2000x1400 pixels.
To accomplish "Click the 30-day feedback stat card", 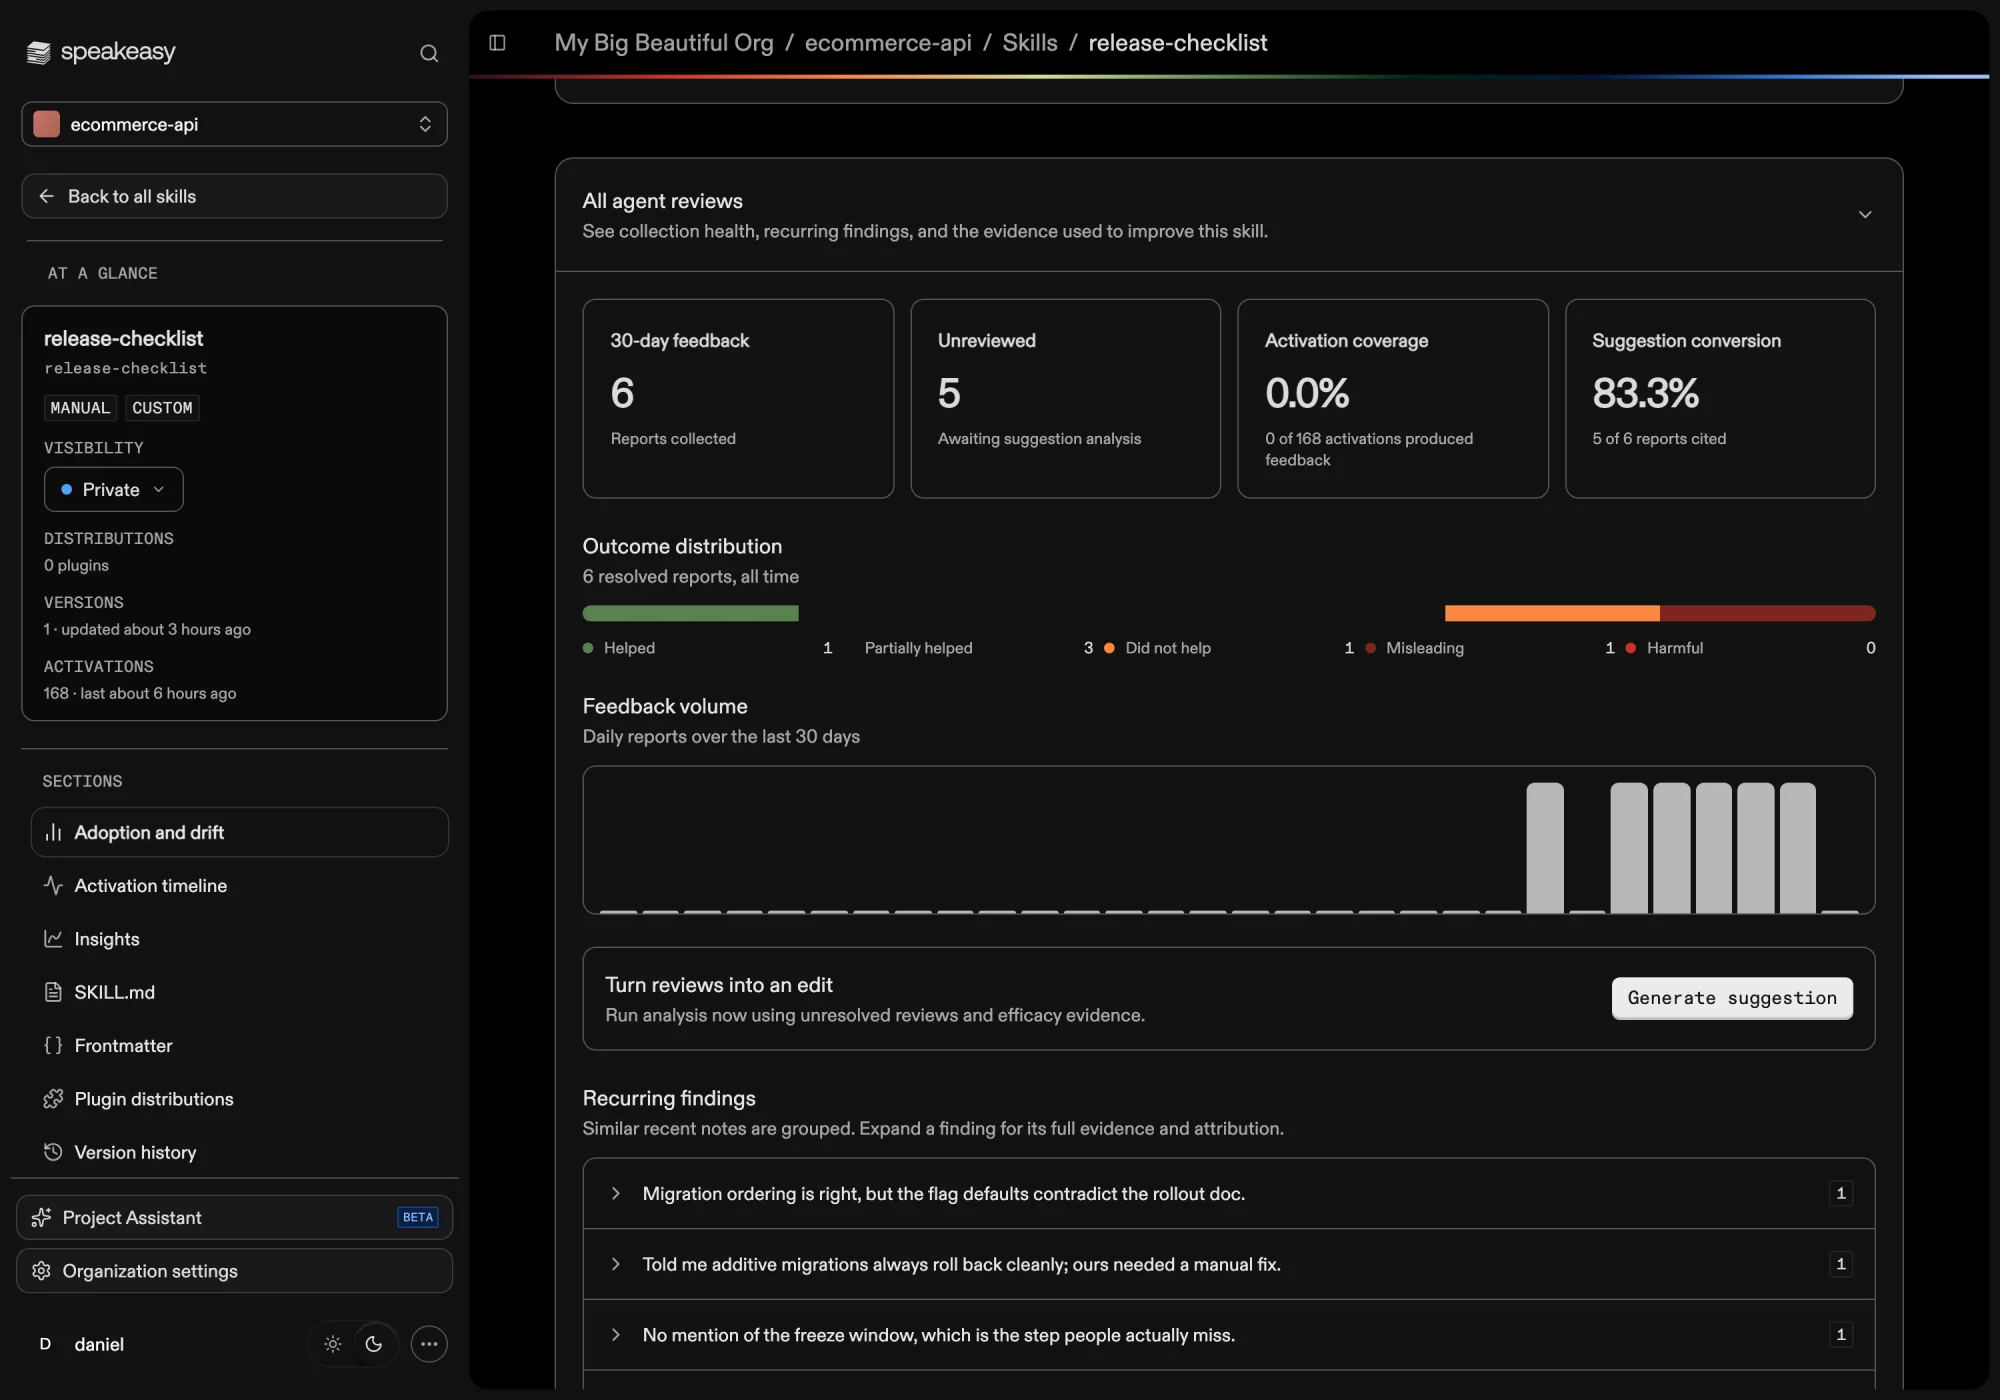I will coord(738,398).
